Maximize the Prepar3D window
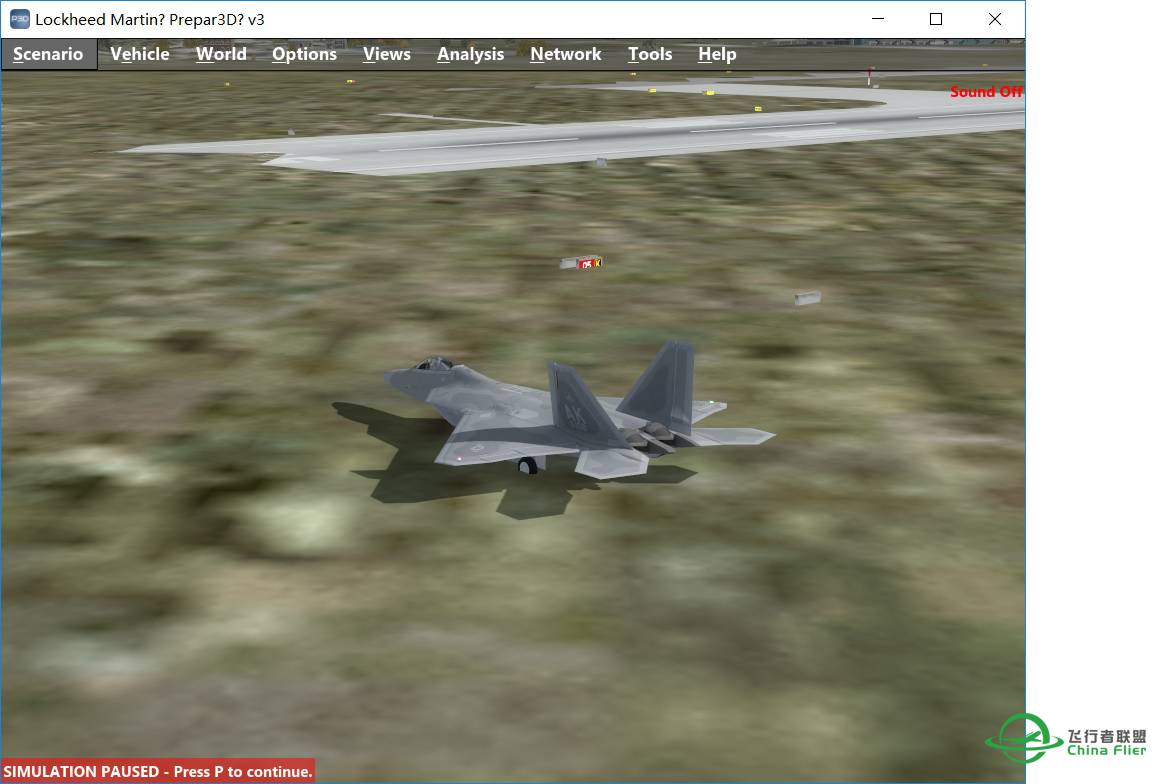Image resolution: width=1152 pixels, height=784 pixels. pyautogui.click(x=936, y=19)
